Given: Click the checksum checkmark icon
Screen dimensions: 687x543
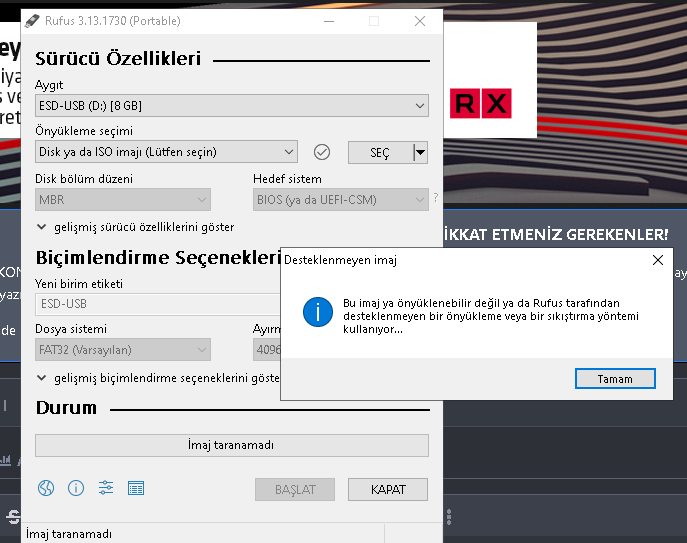Looking at the screenshot, I should [x=322, y=152].
